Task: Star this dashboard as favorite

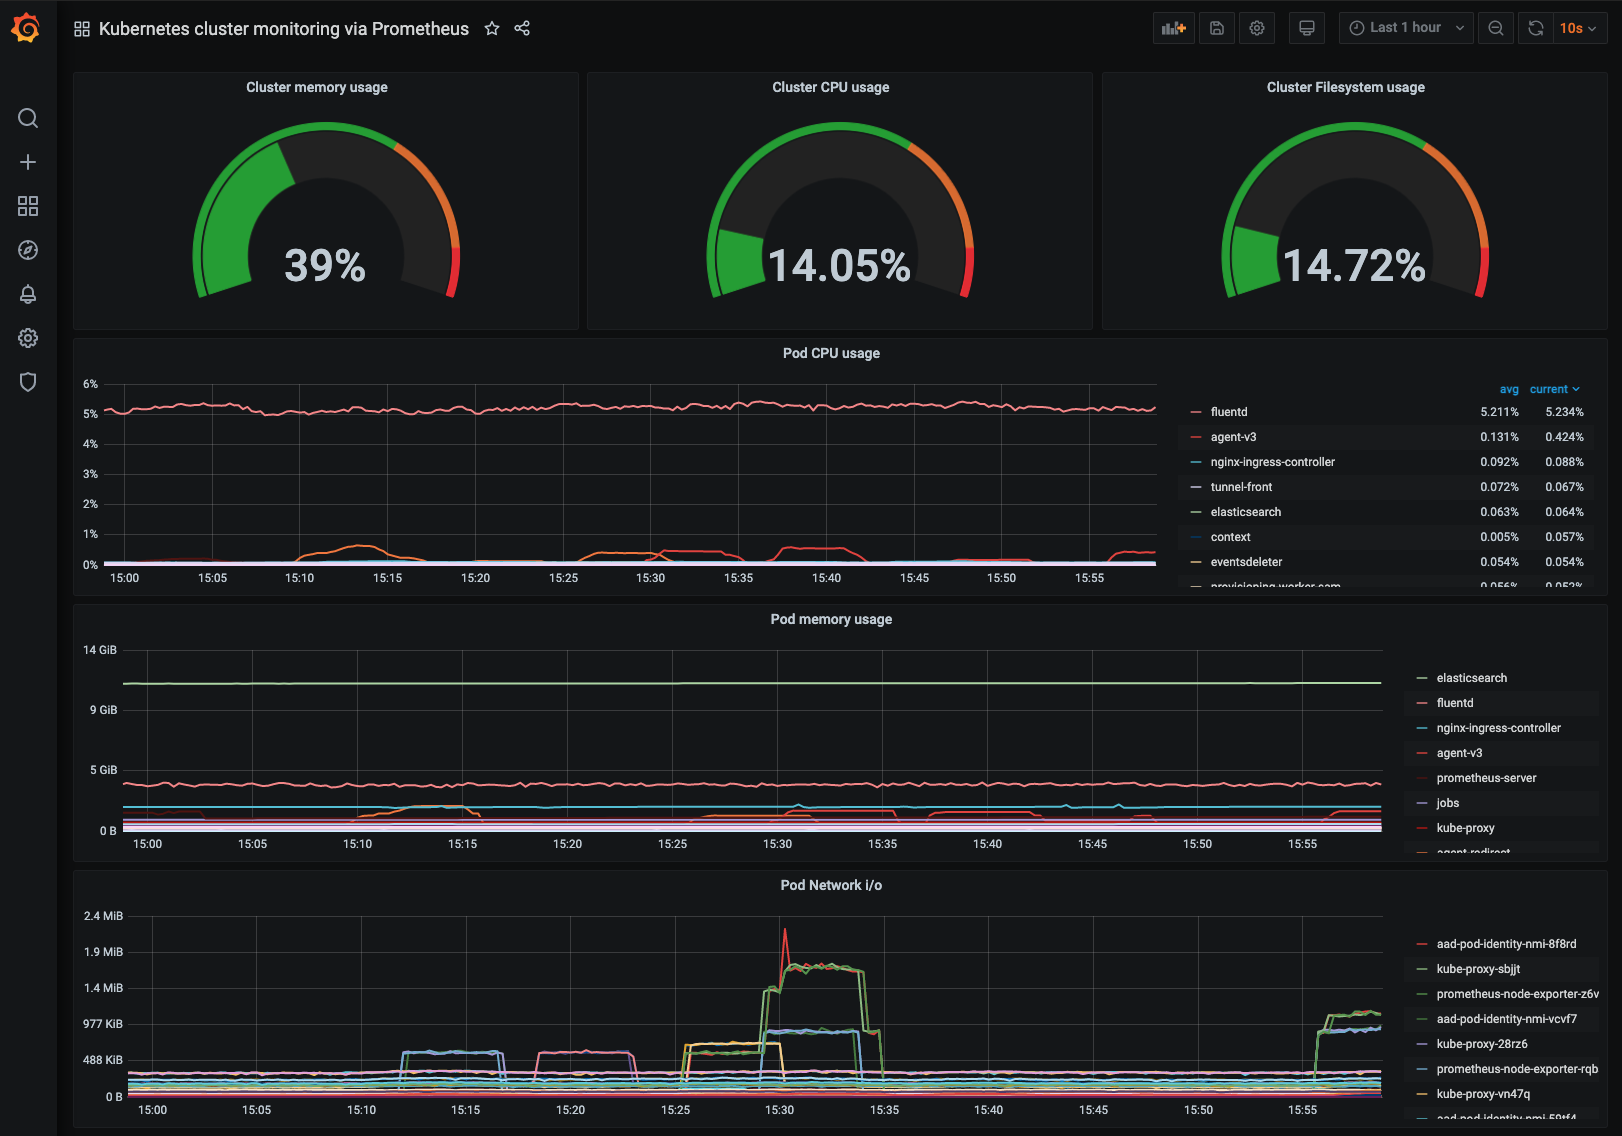Action: pos(492,28)
